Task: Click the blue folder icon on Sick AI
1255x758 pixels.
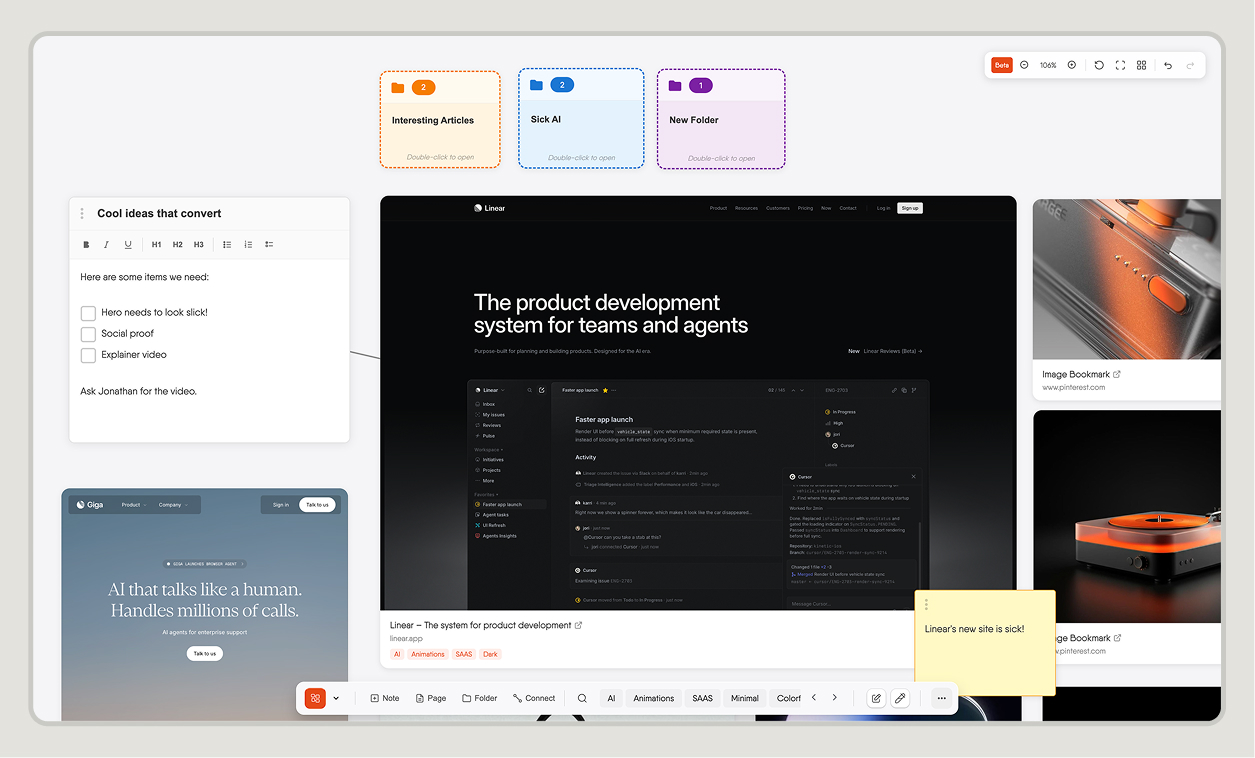Action: click(536, 85)
